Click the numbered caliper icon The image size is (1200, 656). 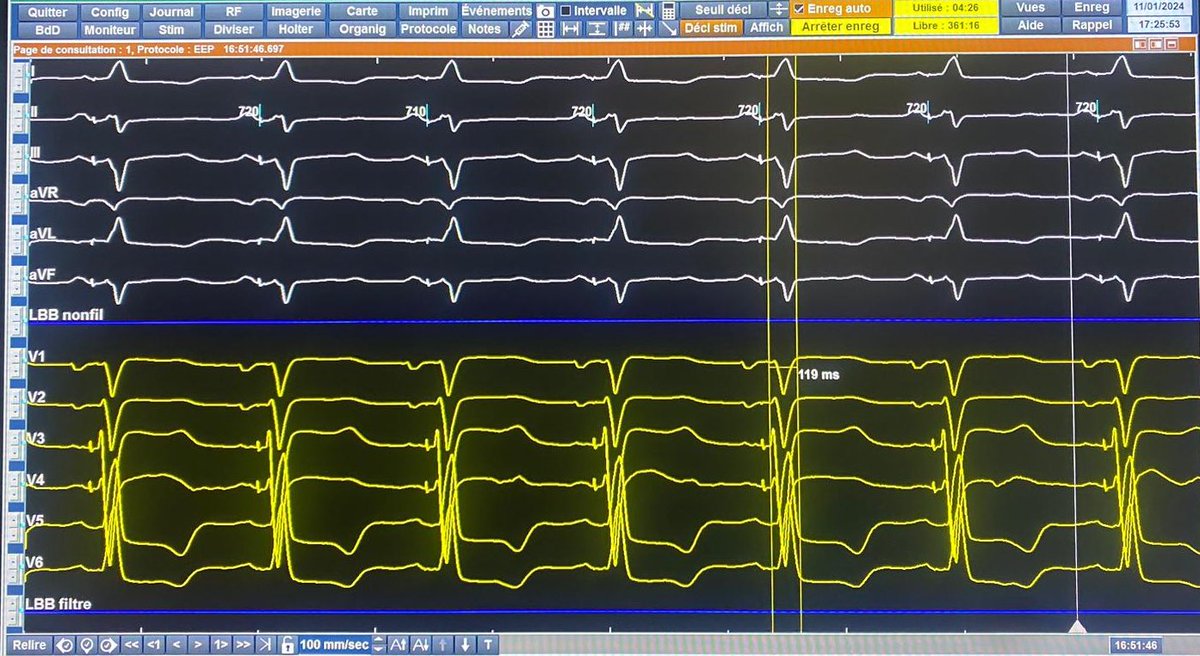tap(622, 29)
